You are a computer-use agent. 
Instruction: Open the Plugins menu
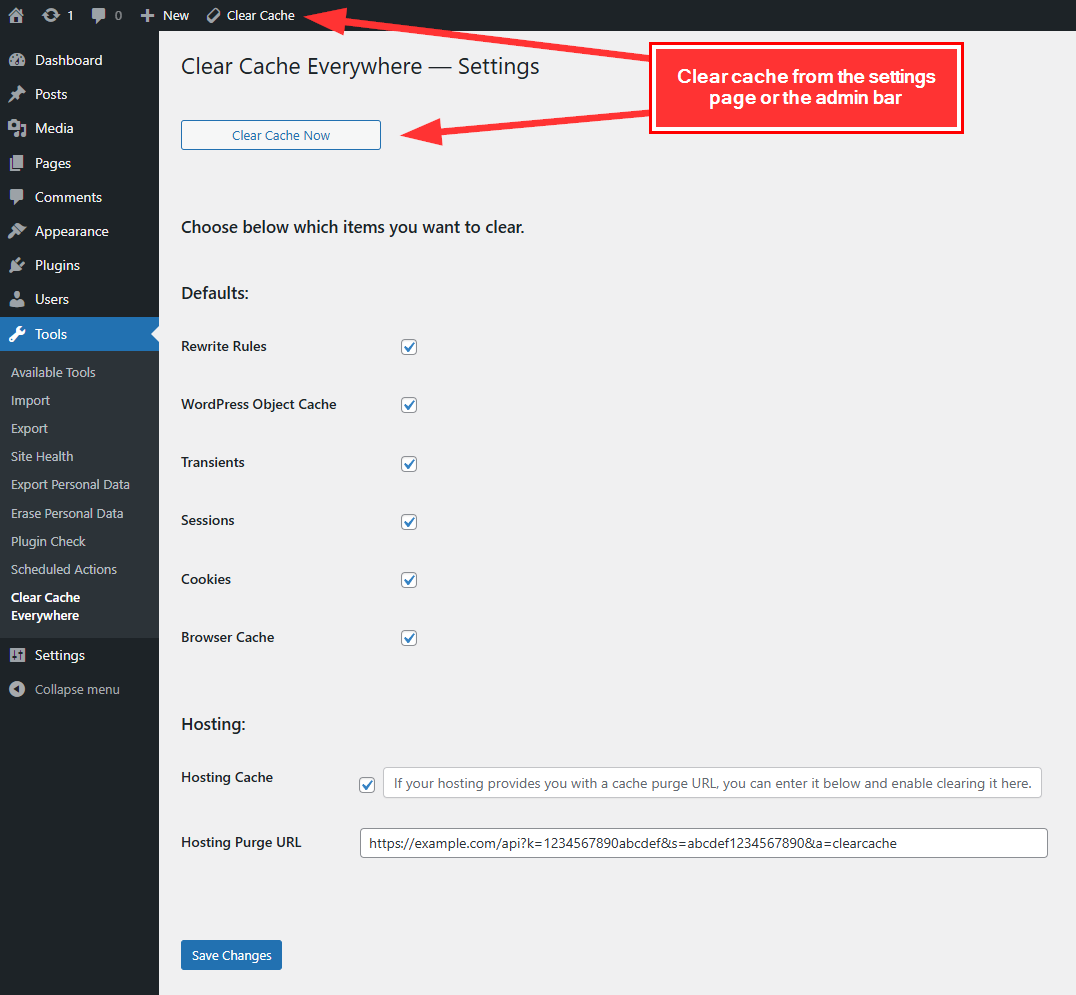[58, 266]
